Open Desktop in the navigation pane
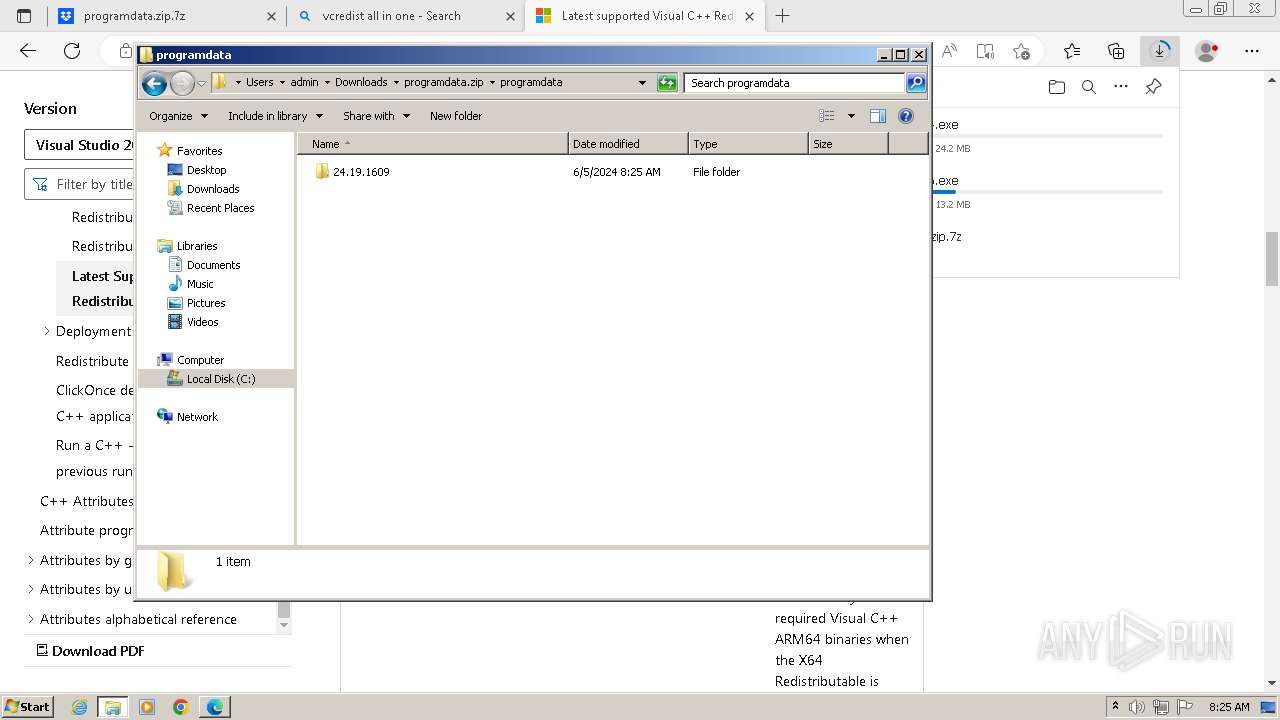Viewport: 1280px width, 720px height. click(x=206, y=170)
